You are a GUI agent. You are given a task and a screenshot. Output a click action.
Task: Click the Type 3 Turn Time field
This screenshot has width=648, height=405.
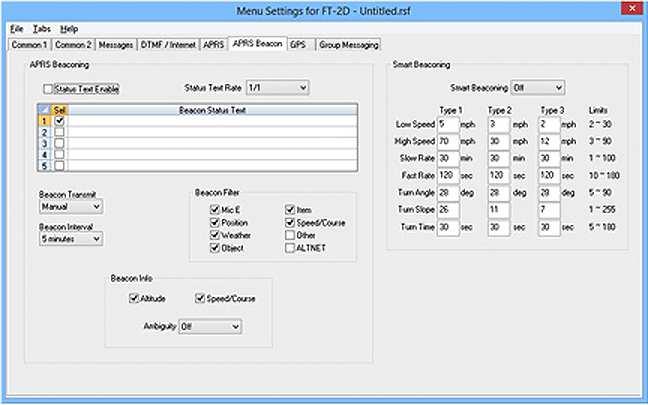[549, 227]
